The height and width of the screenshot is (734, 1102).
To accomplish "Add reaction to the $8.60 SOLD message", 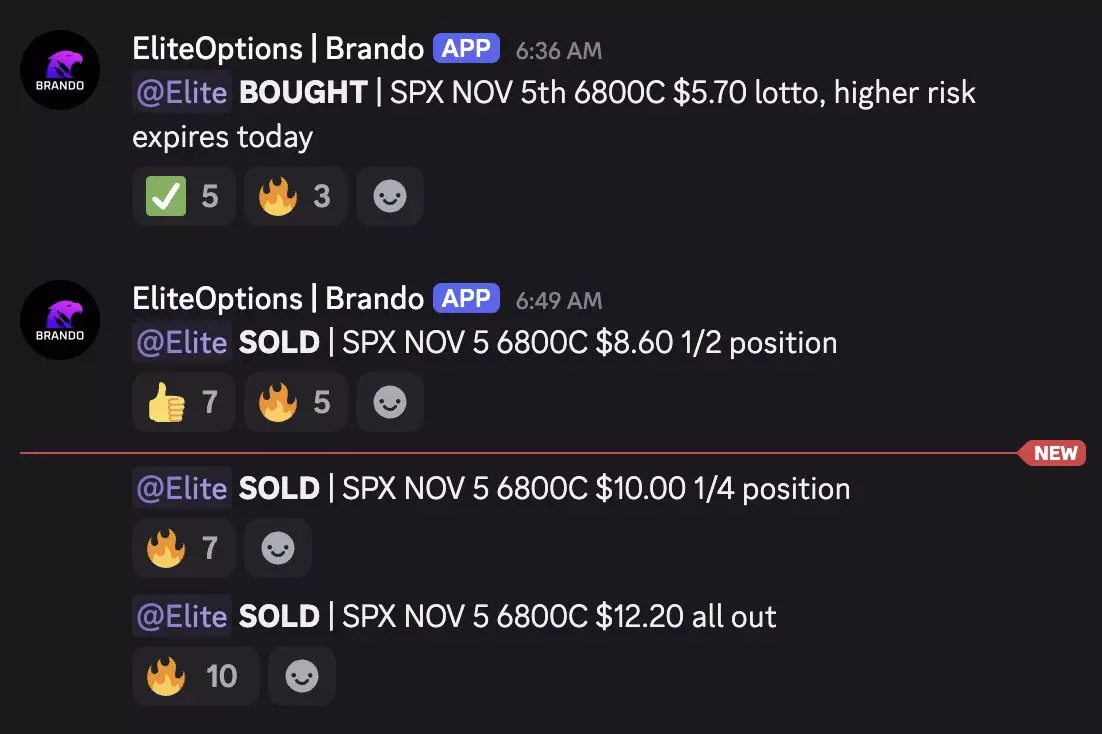I will pos(390,402).
